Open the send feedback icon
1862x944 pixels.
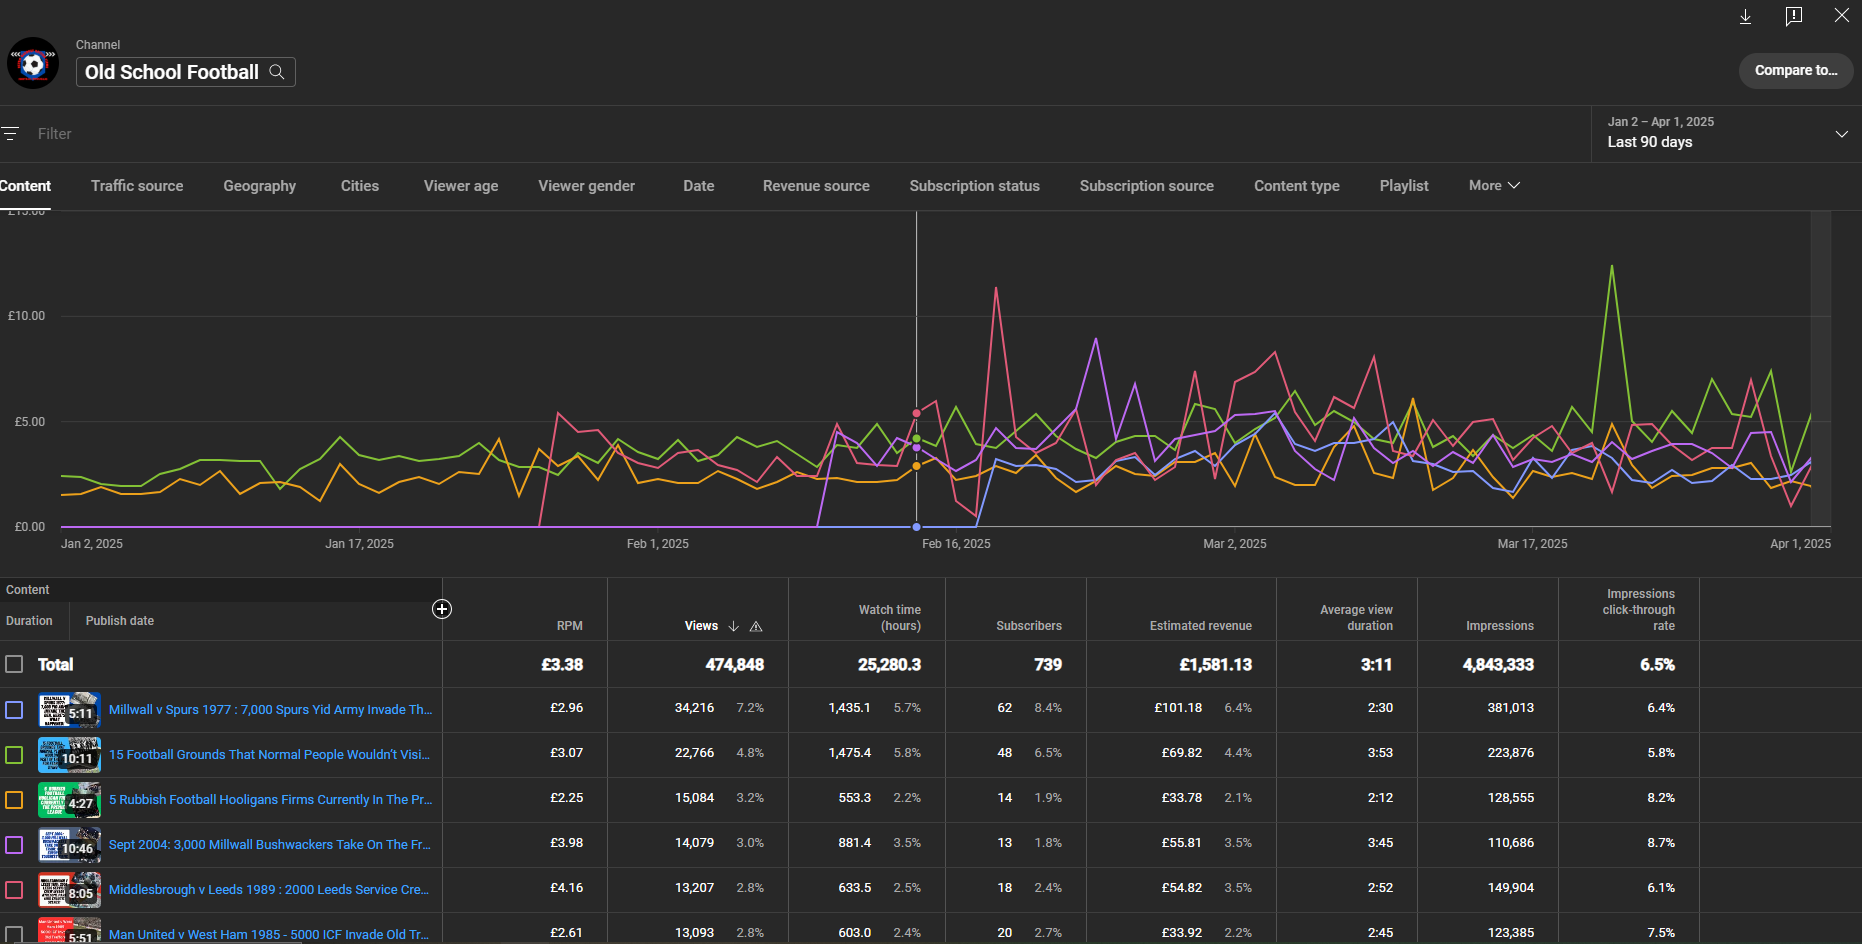click(1794, 16)
